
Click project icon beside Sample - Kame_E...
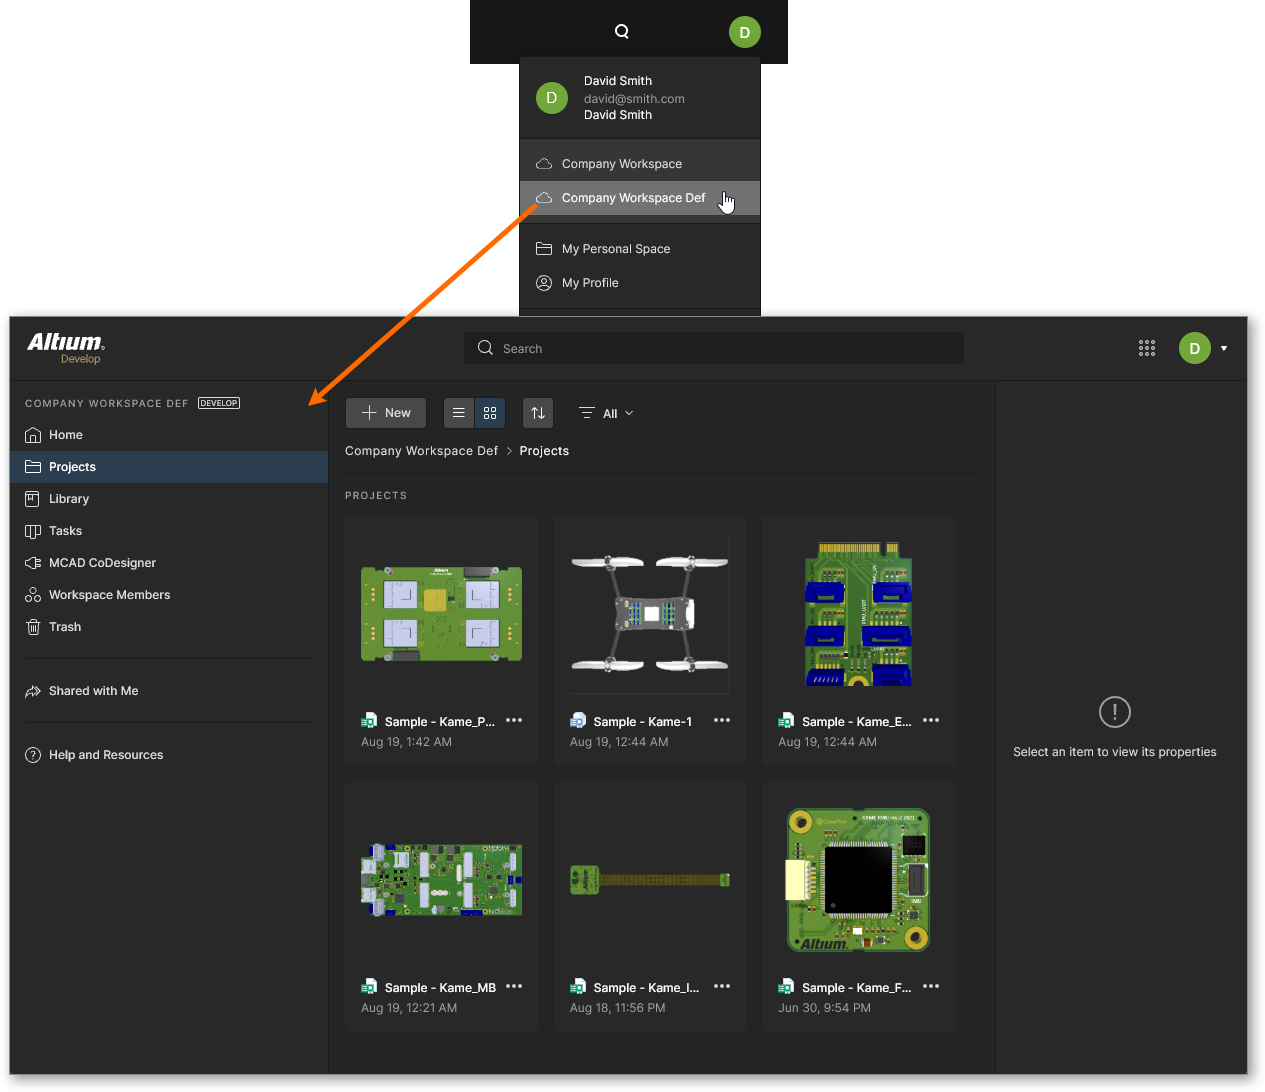[786, 721]
